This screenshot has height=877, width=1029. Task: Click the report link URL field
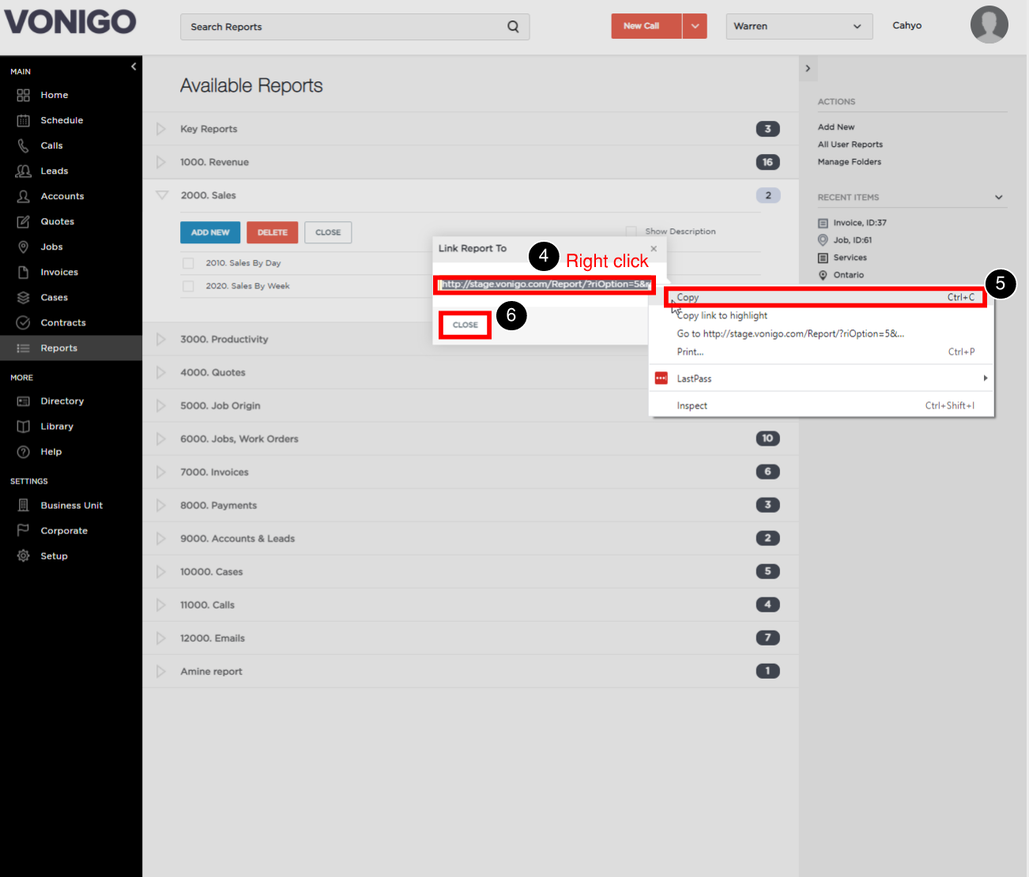coord(545,284)
